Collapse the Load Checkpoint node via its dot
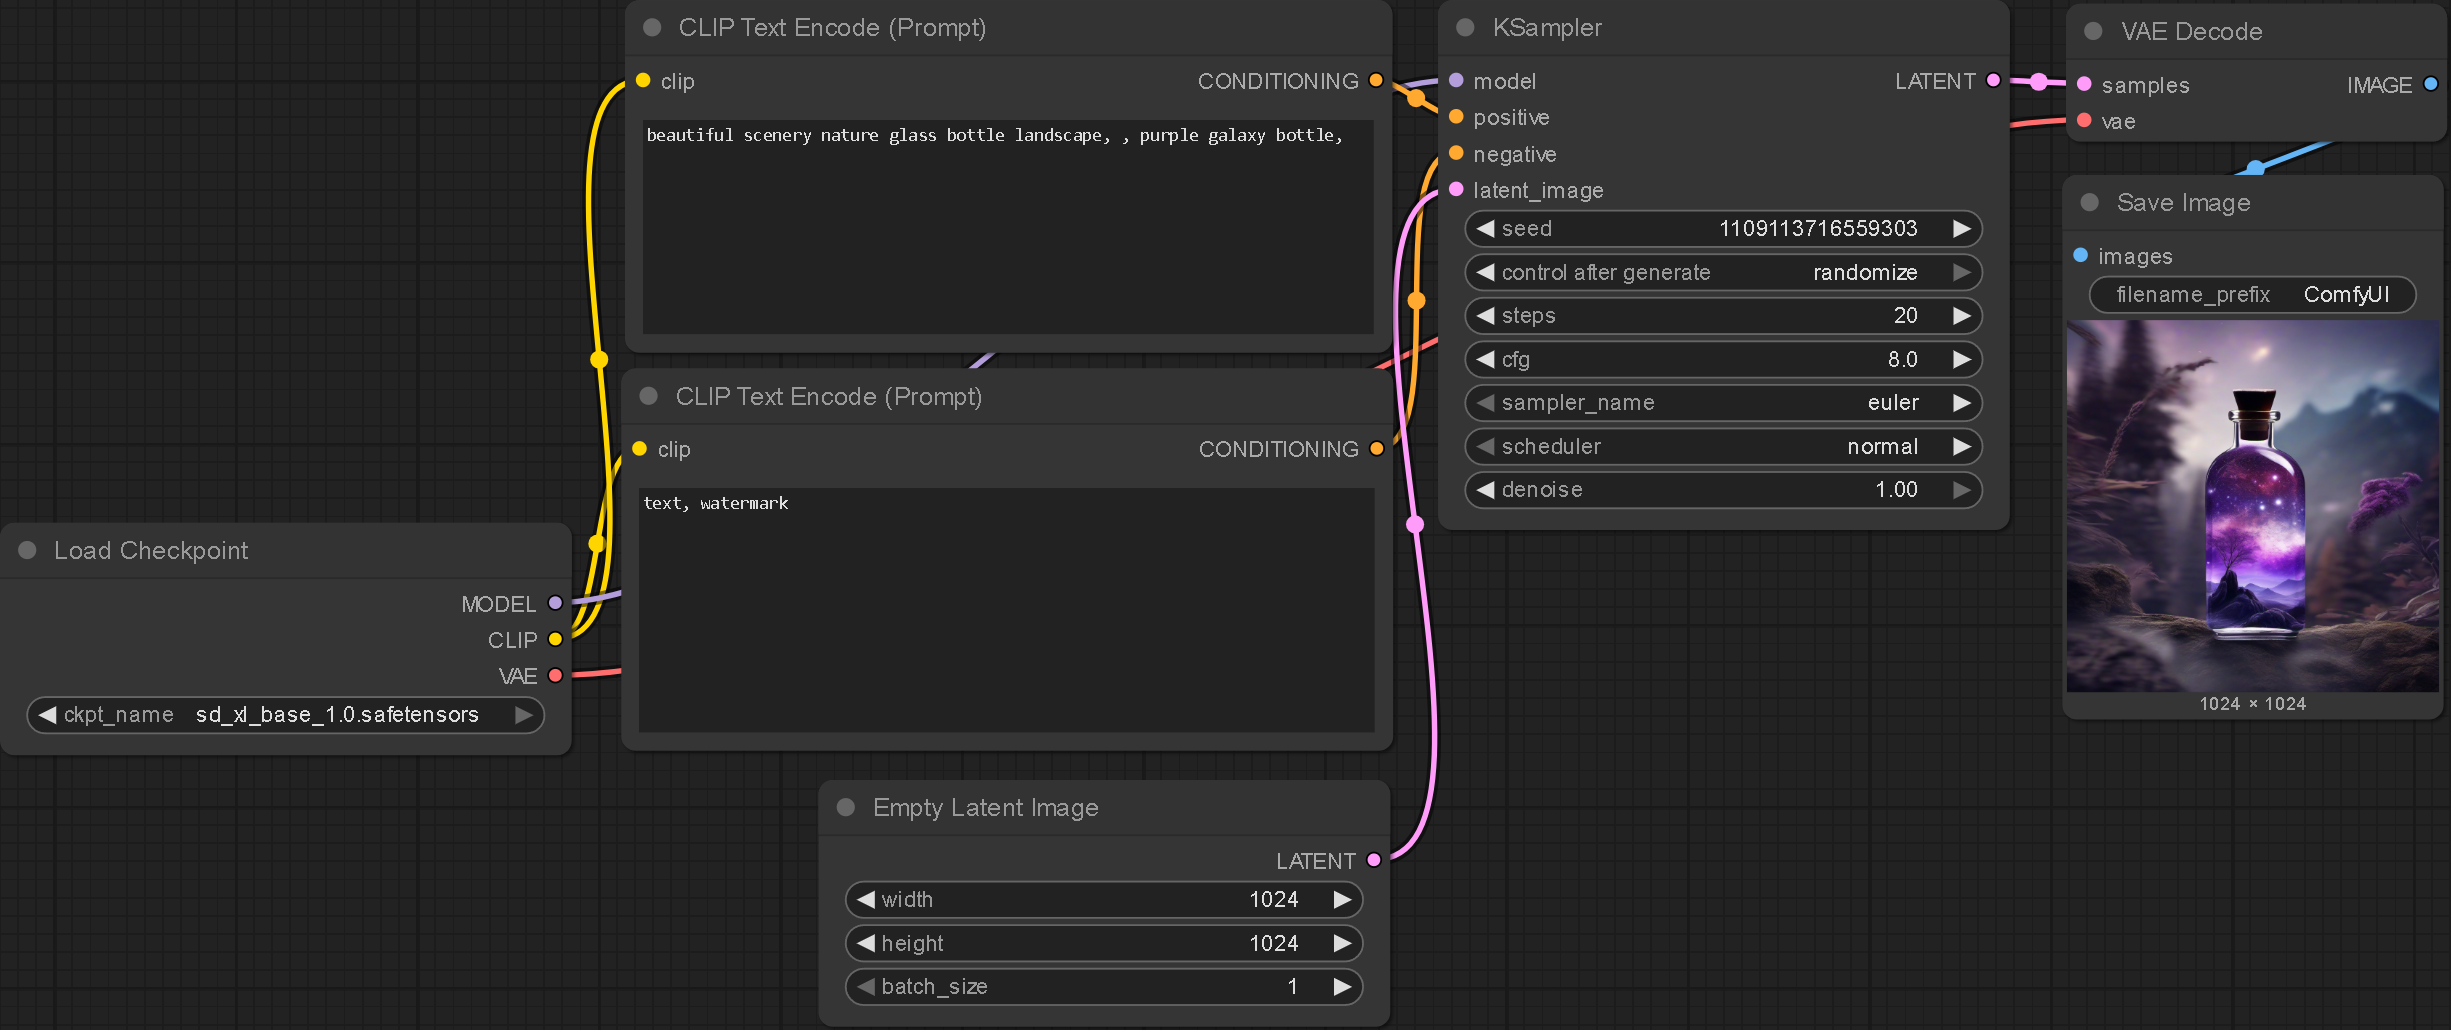Screen dimensions: 2451x1030 pyautogui.click(x=28, y=550)
